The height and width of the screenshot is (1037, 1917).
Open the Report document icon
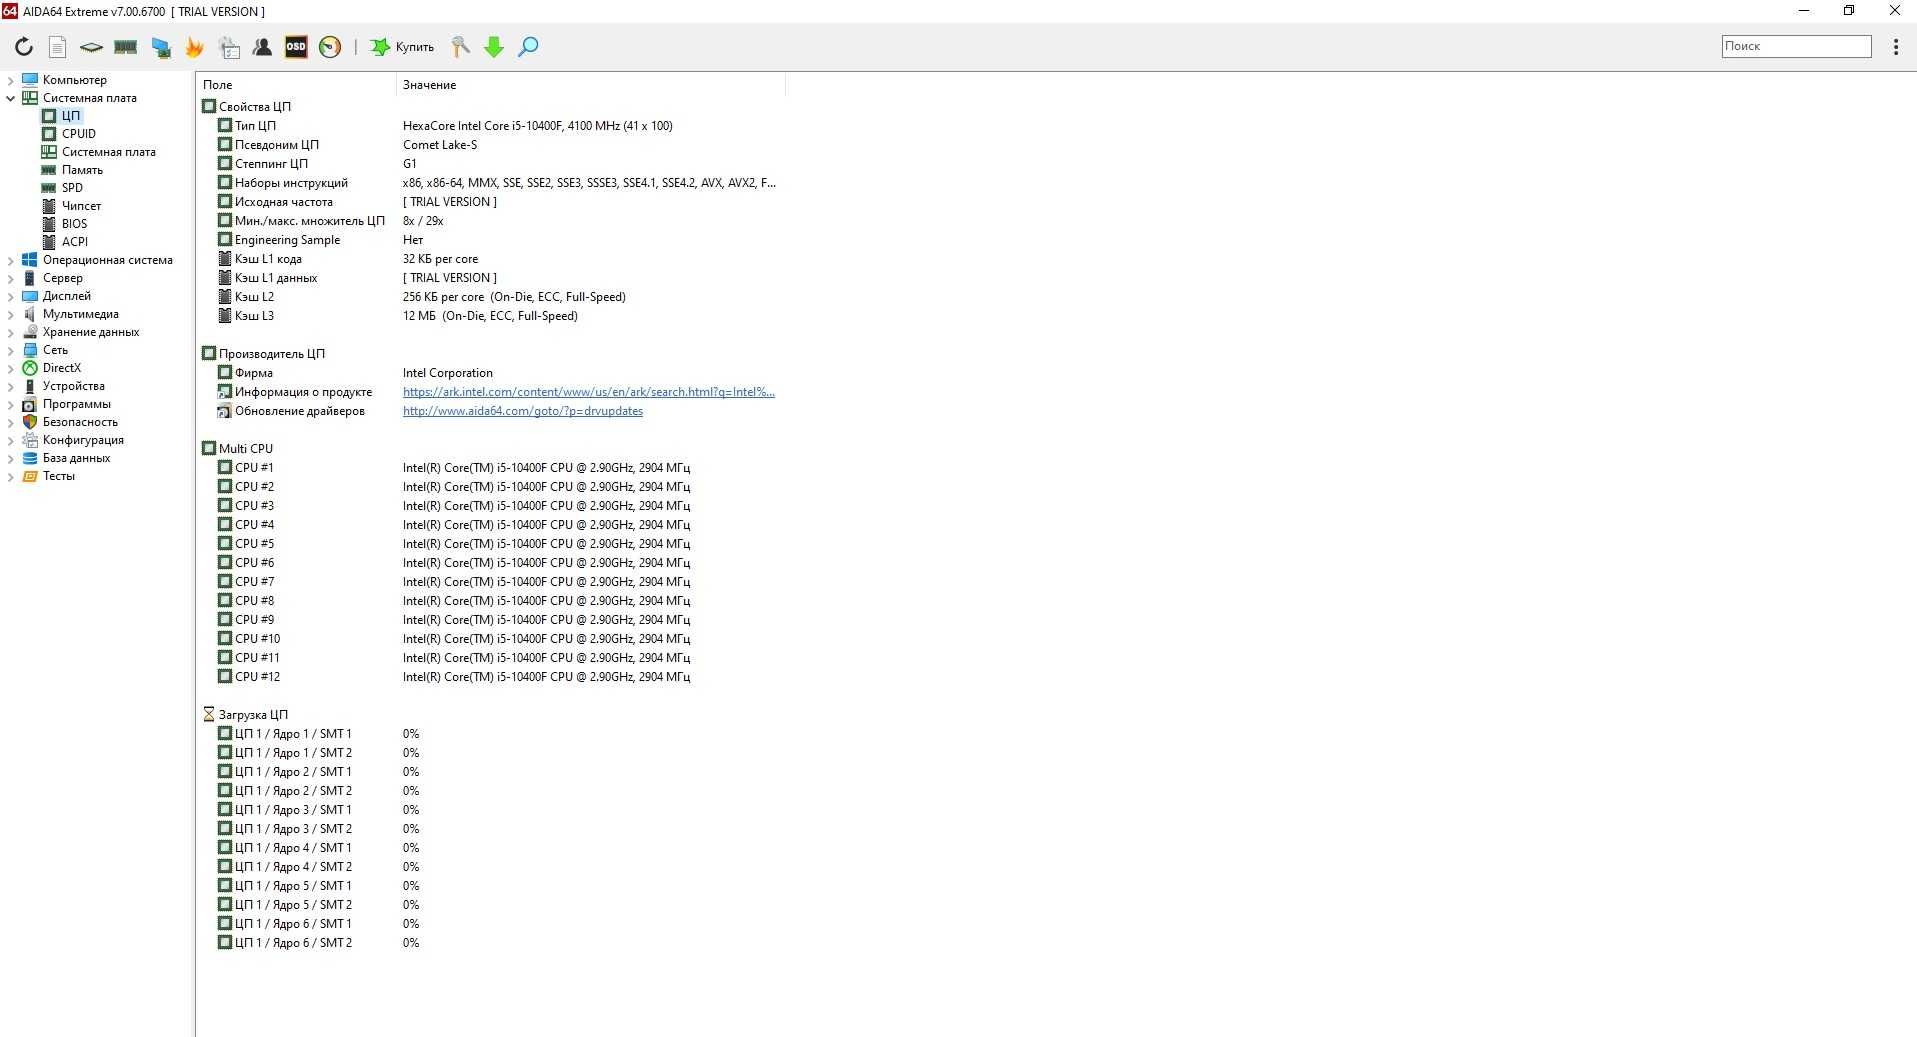click(57, 47)
